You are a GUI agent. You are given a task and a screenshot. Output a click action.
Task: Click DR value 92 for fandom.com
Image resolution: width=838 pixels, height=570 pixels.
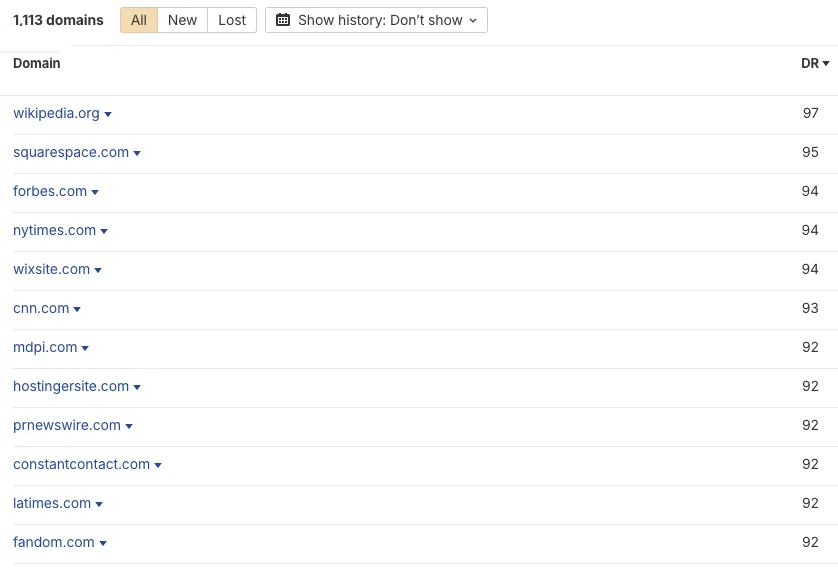tap(810, 542)
